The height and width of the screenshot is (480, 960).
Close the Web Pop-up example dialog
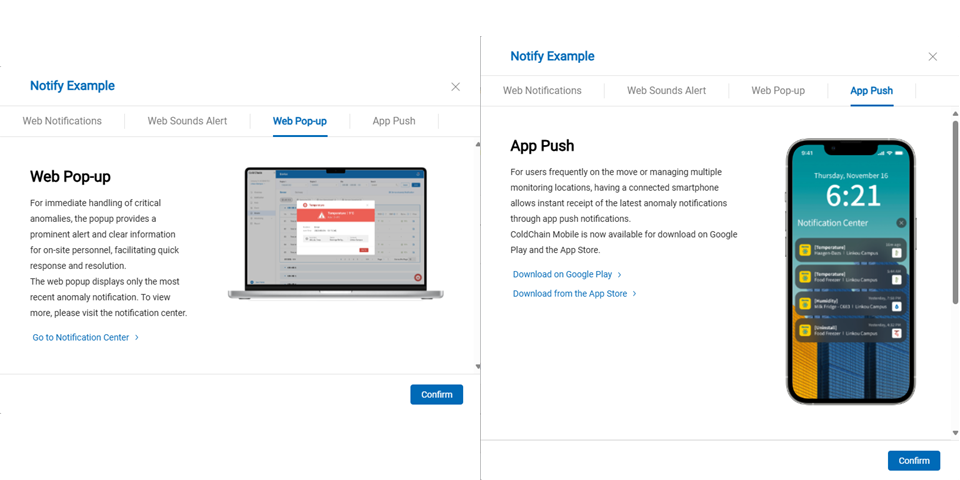click(x=456, y=87)
